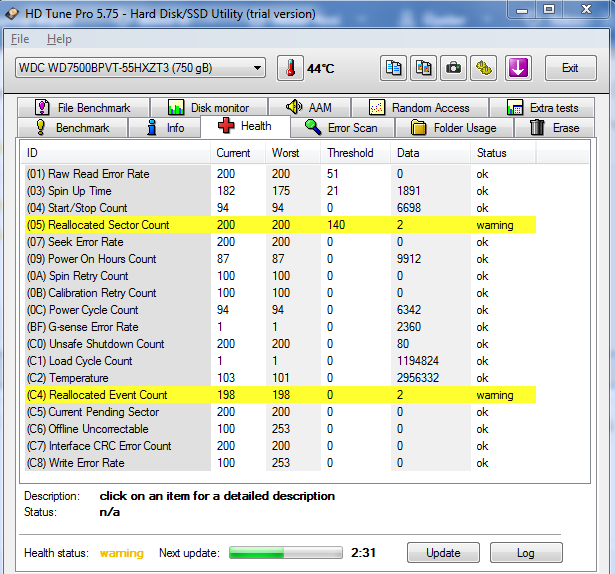Select the Start/Stop Count row
The height and width of the screenshot is (574, 615).
[x=280, y=208]
